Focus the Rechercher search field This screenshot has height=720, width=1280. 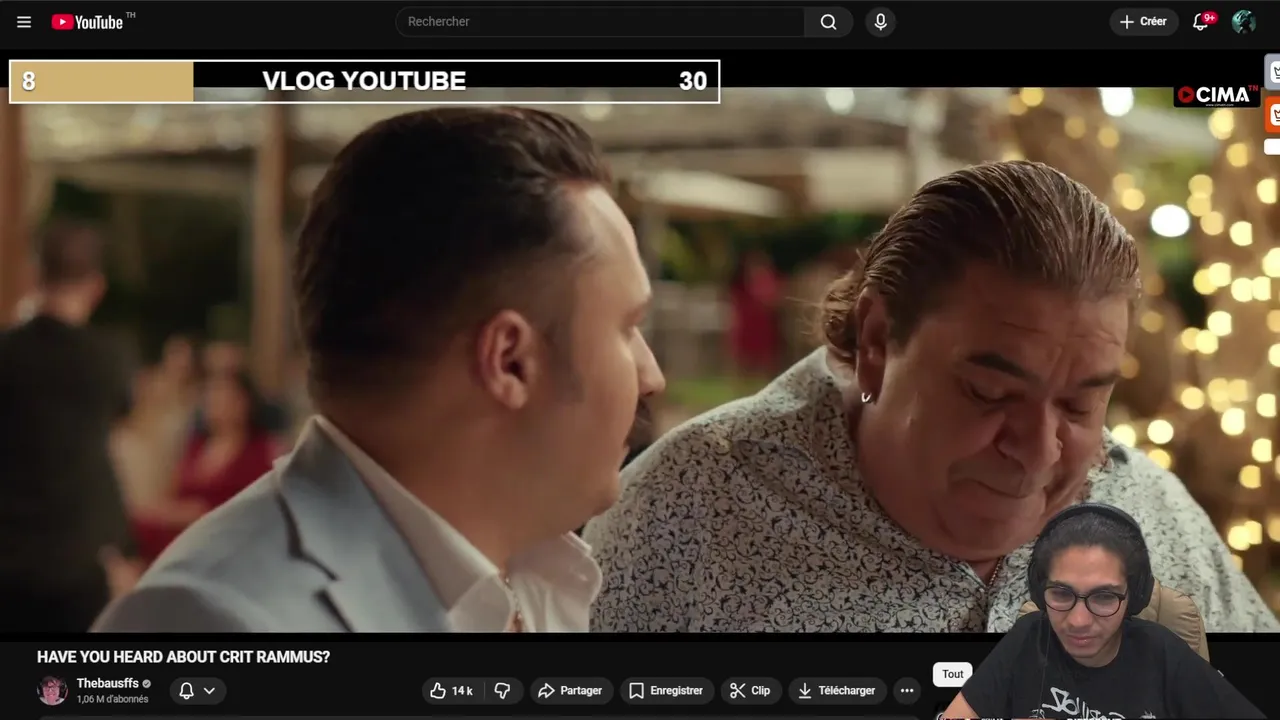(600, 22)
